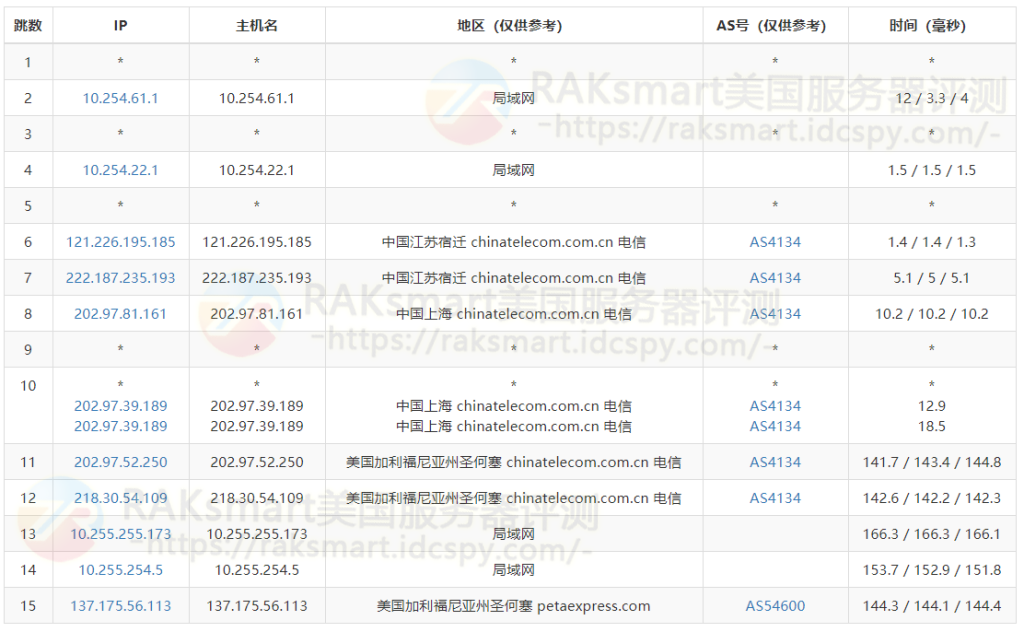Click the 局域网 region cell in hop 14
The height and width of the screenshot is (632, 1024).
pos(513,569)
